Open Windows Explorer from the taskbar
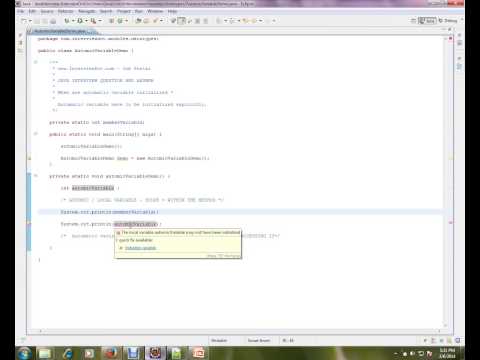 coord(45,353)
